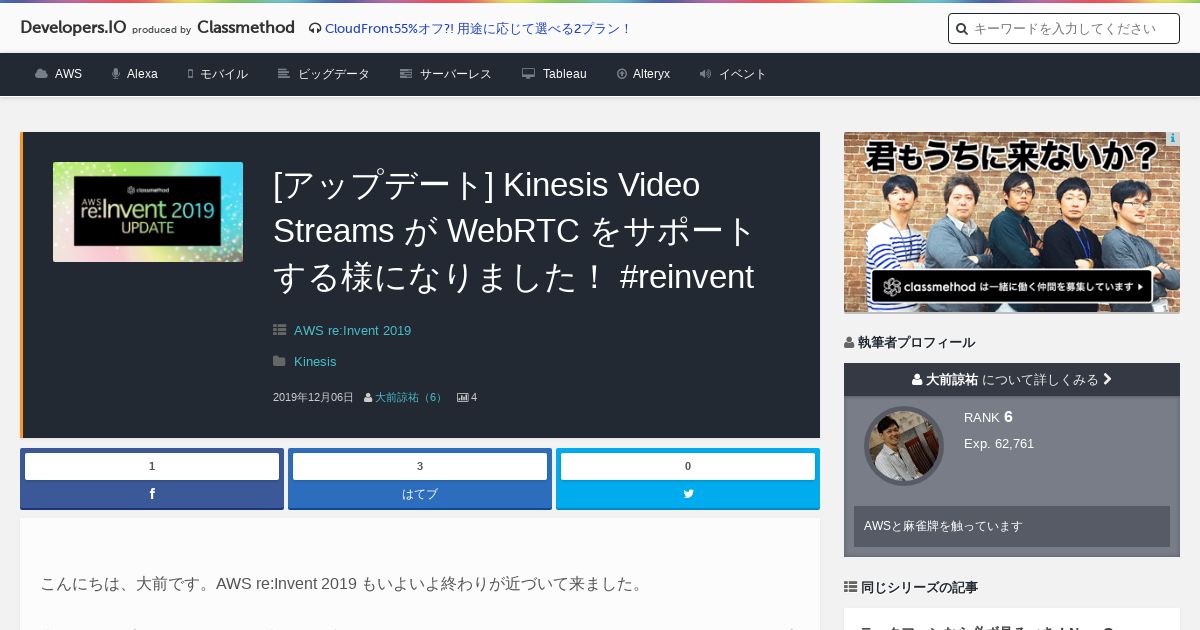Share the article via Twitter bird button

(x=688, y=494)
